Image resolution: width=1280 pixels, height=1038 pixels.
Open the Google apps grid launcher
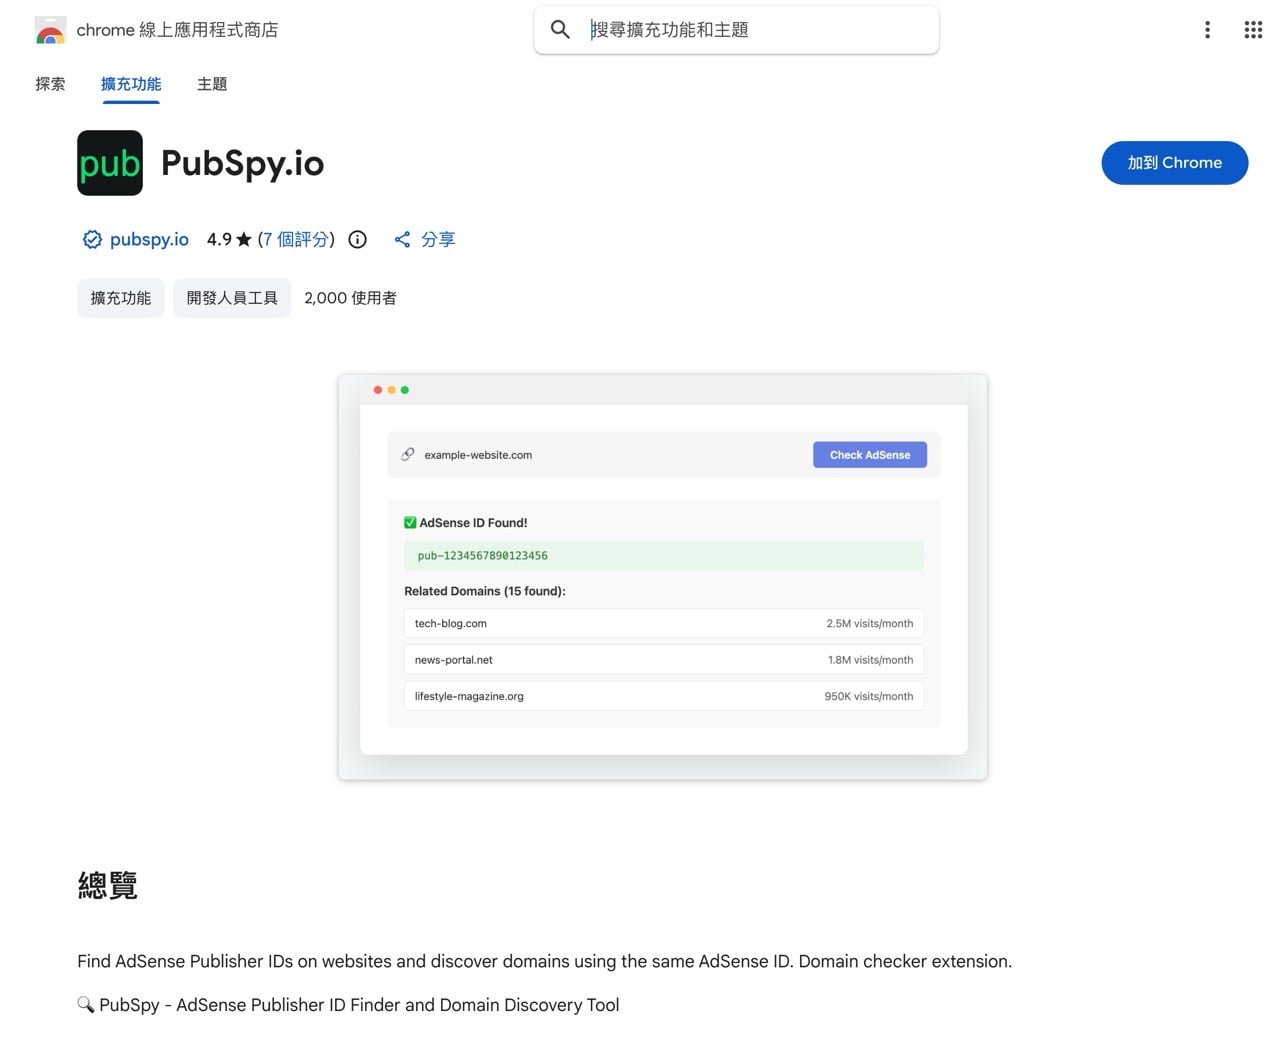pos(1252,30)
